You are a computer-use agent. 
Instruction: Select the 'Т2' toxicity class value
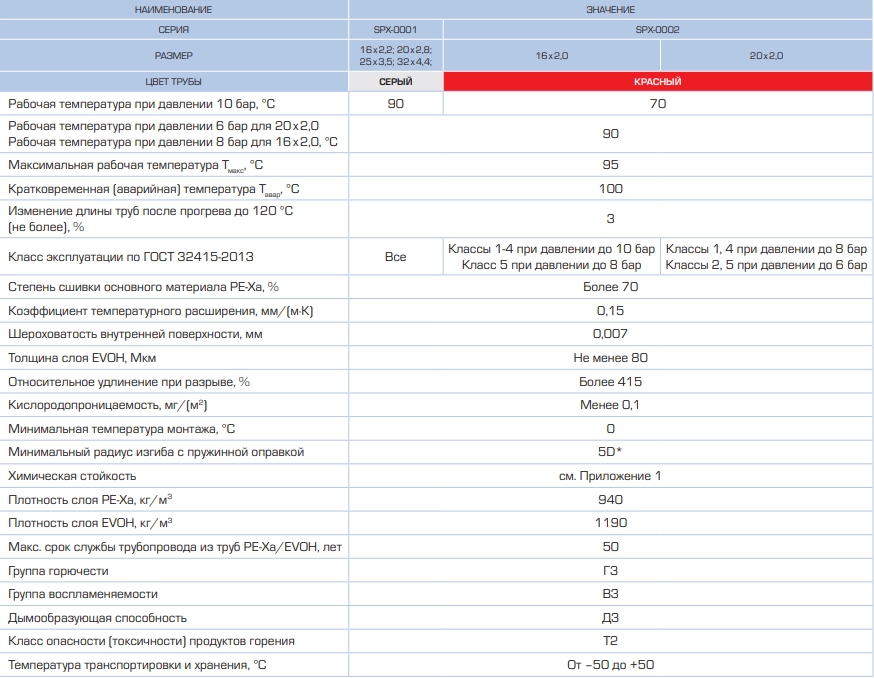click(x=610, y=641)
